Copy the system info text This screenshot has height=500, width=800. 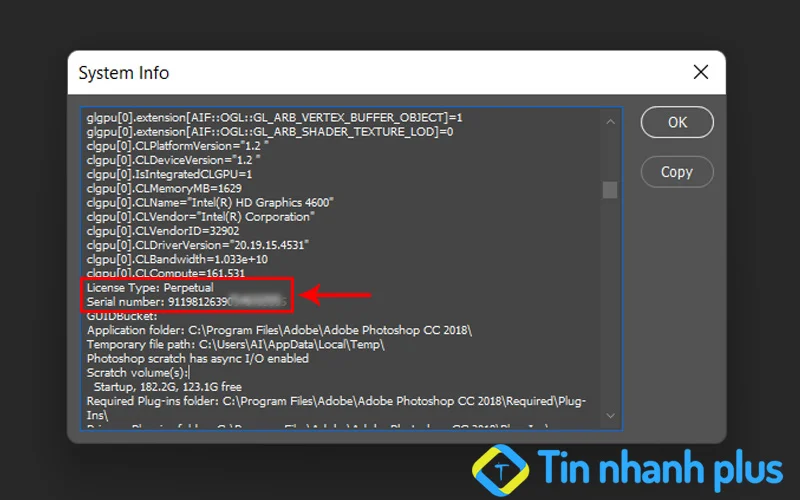(x=677, y=172)
